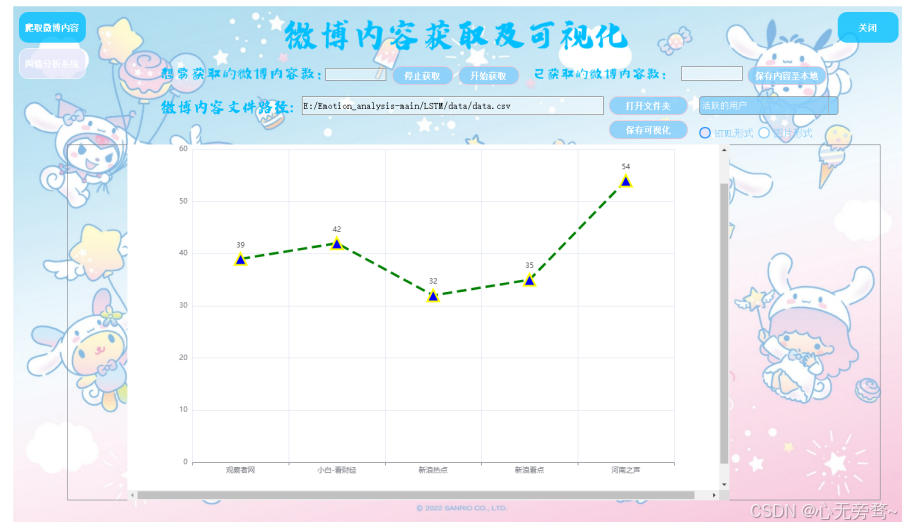Click the data value label 54
This screenshot has width=902, height=527.
(x=626, y=166)
